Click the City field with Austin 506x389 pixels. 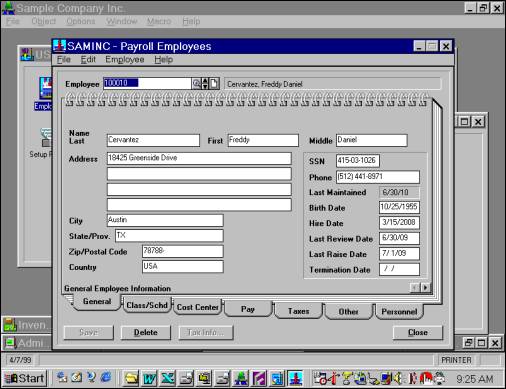165,220
